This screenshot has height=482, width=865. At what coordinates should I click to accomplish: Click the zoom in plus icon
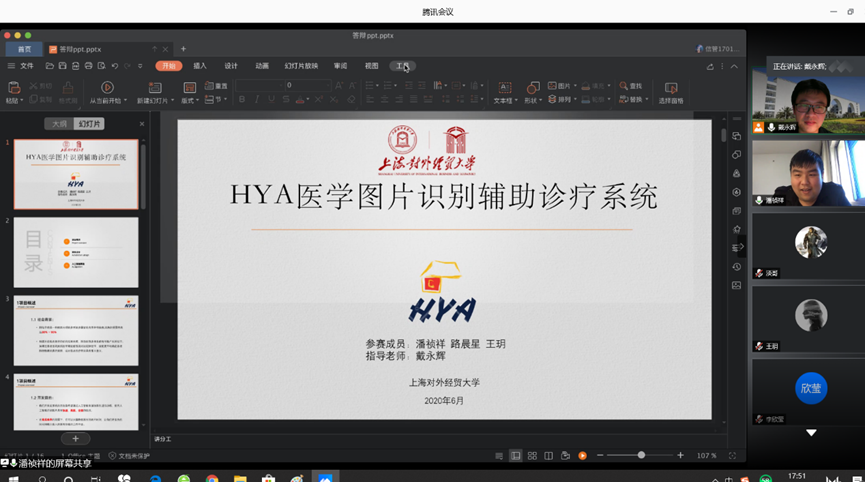pos(681,456)
